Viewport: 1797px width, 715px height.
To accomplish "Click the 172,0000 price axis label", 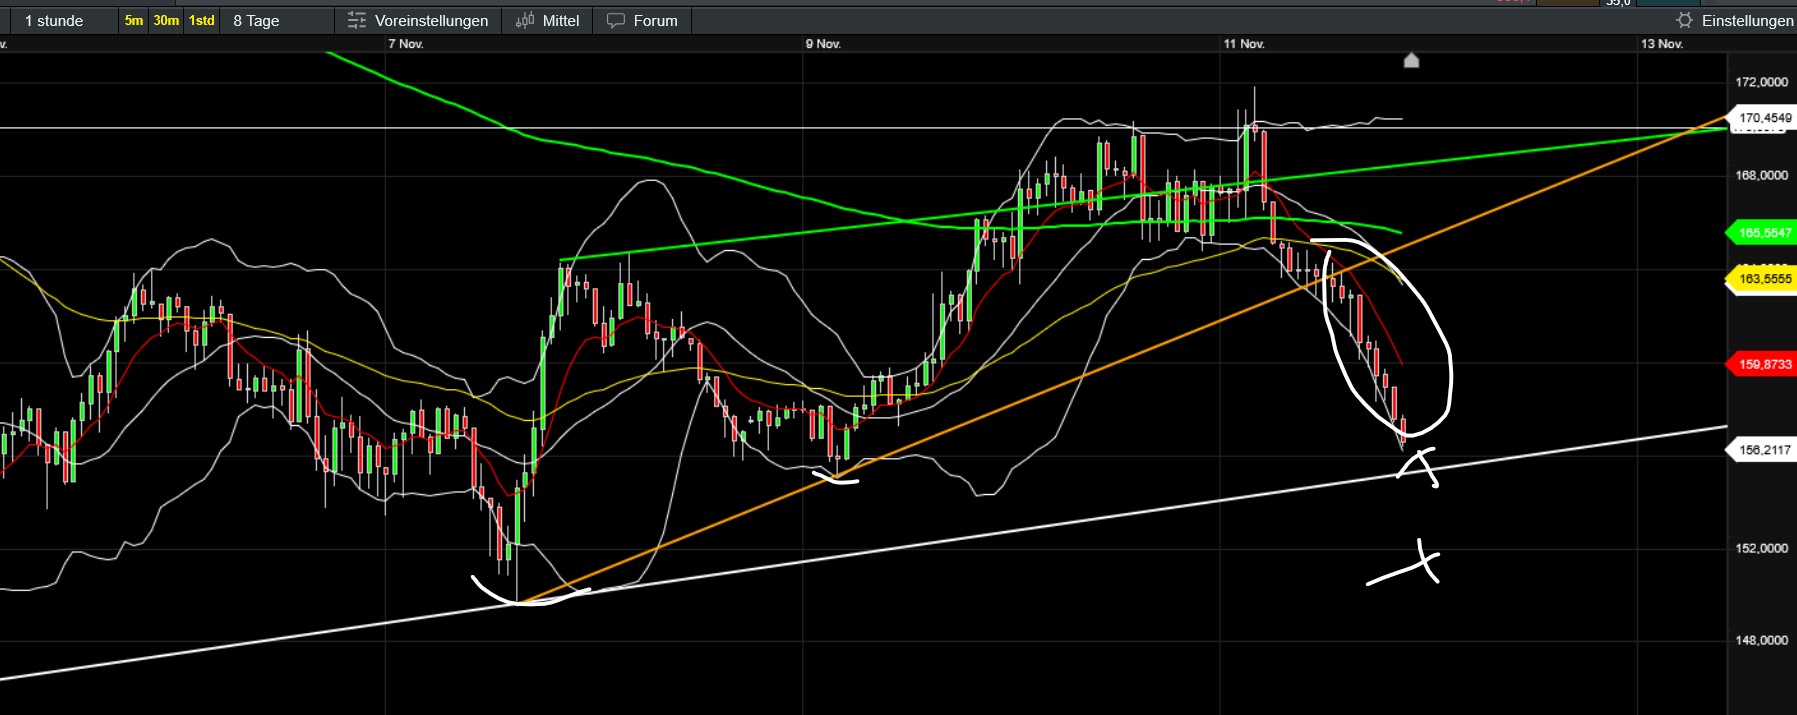I will tap(1761, 82).
